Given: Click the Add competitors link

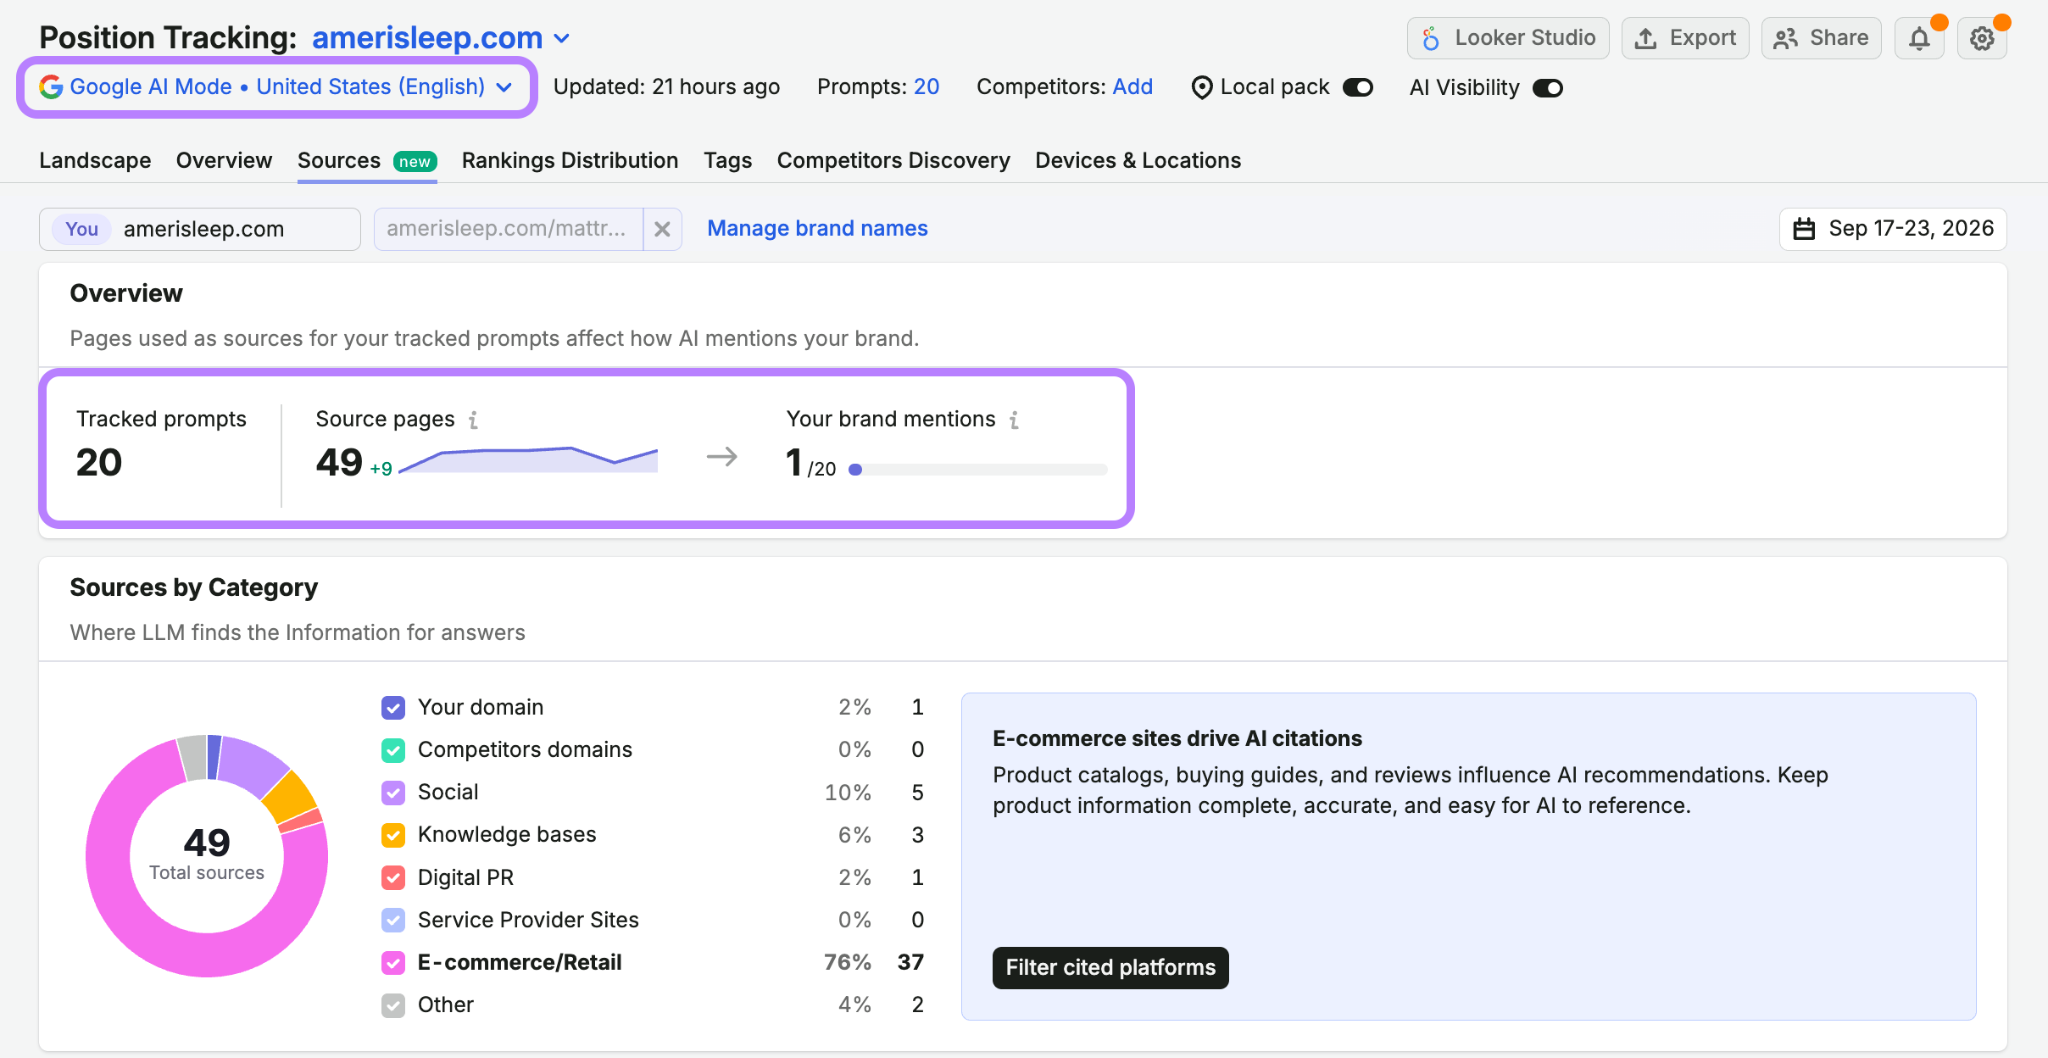Looking at the screenshot, I should [1132, 87].
